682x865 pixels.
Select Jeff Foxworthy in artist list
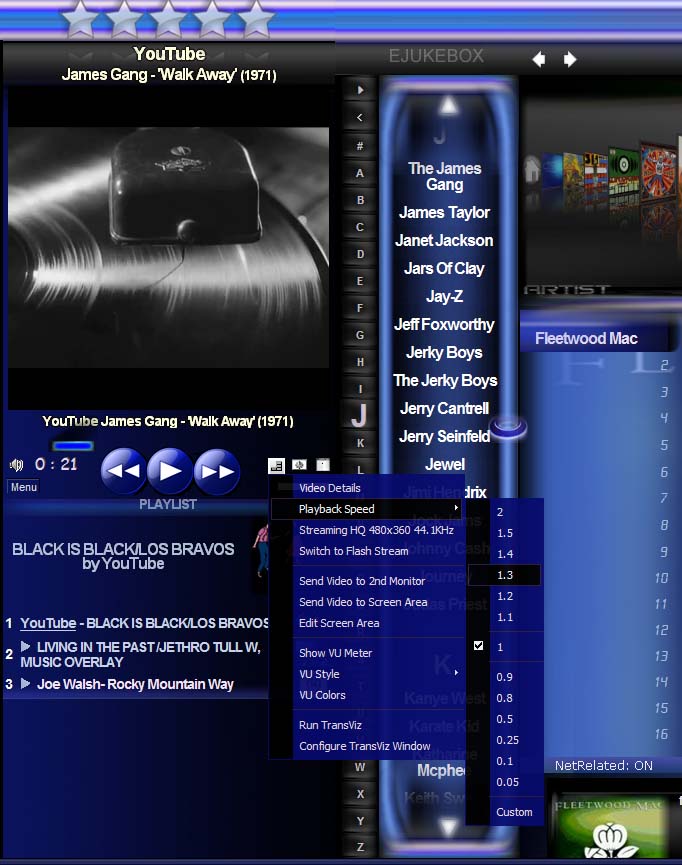444,324
